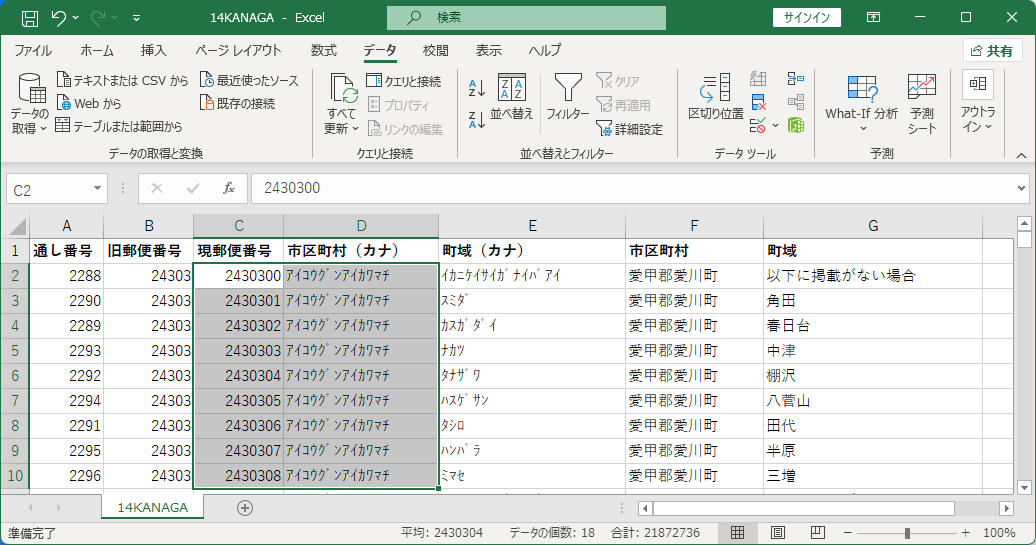Click the 検索 search box
The height and width of the screenshot is (545, 1036).
pos(526,18)
